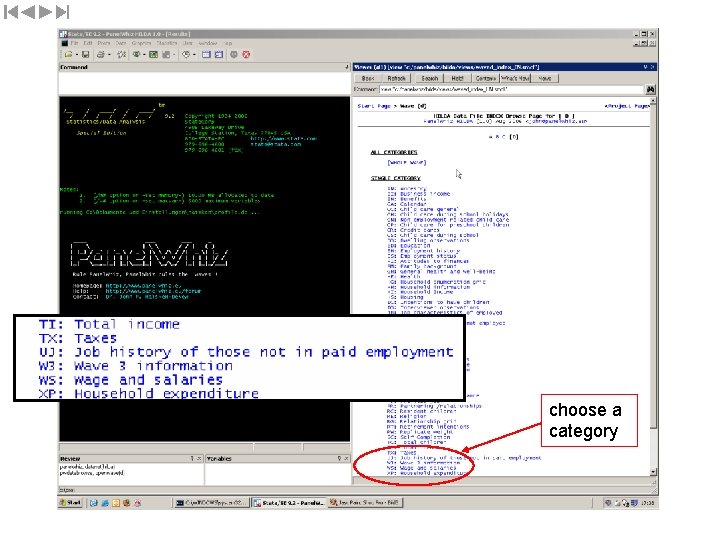Click the Refresh button in the Viewer

[x=396, y=79]
